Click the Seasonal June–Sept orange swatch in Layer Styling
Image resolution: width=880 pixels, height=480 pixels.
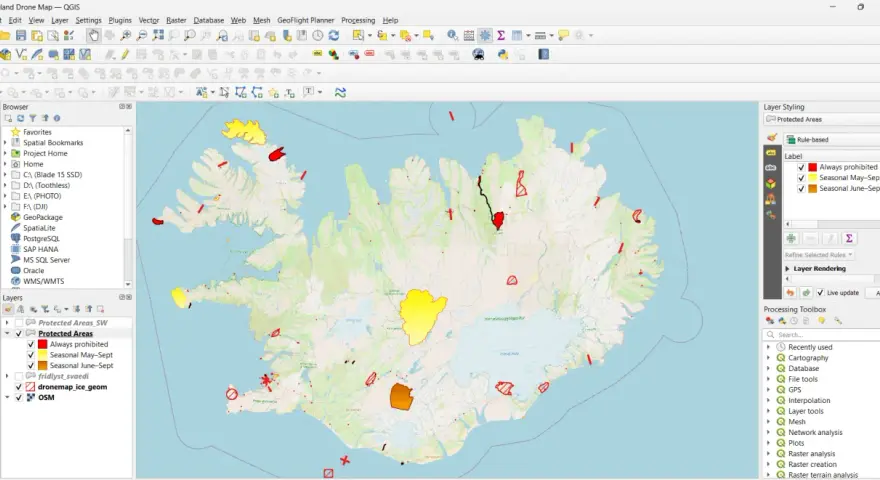point(812,189)
